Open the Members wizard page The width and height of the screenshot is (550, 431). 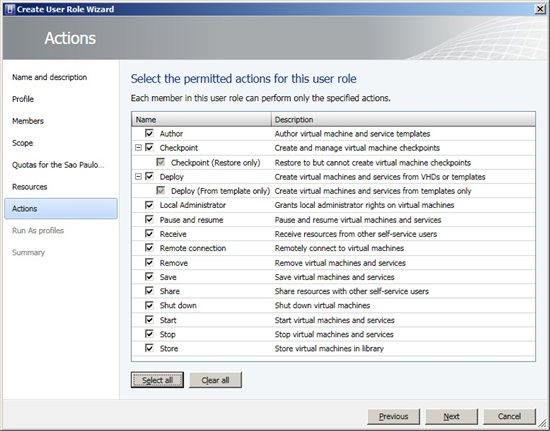(x=28, y=121)
